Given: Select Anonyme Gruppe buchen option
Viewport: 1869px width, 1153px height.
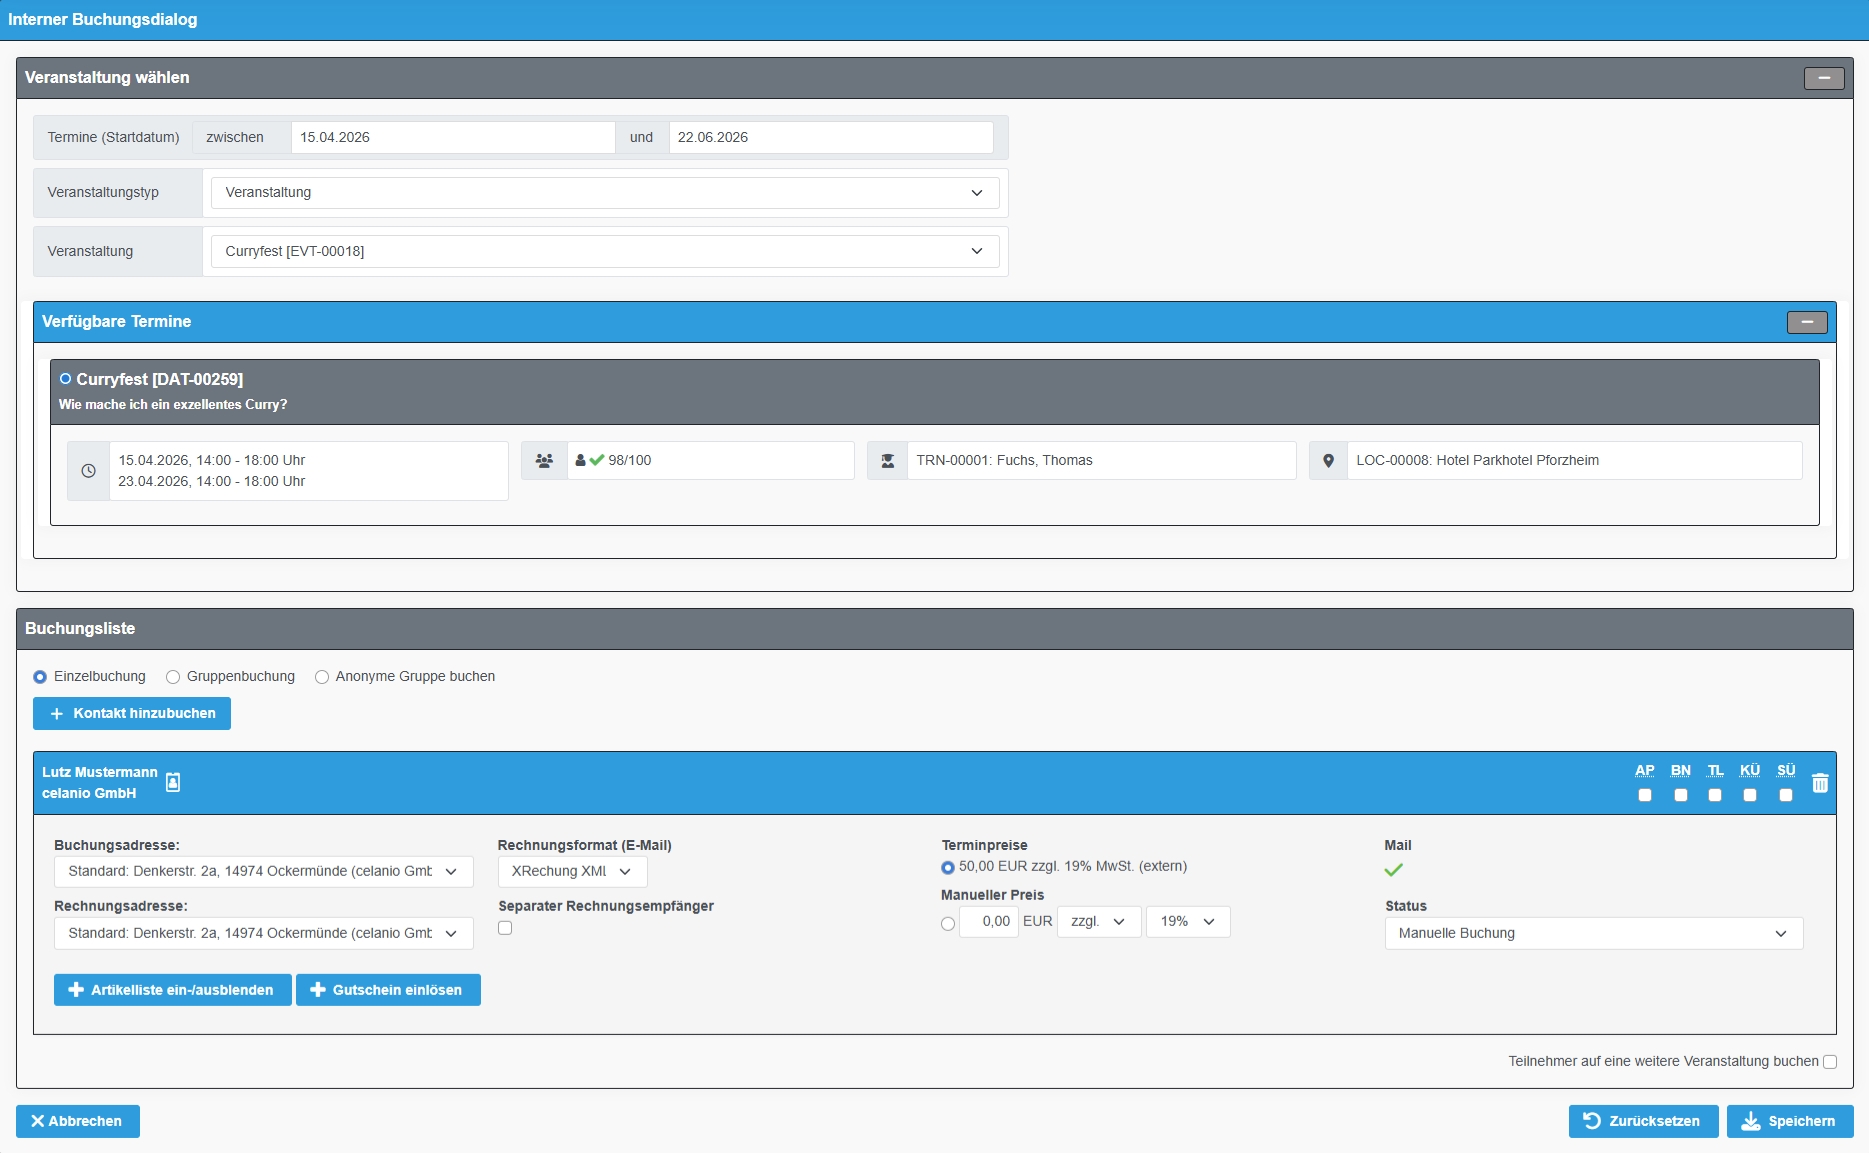Looking at the screenshot, I should tap(322, 677).
